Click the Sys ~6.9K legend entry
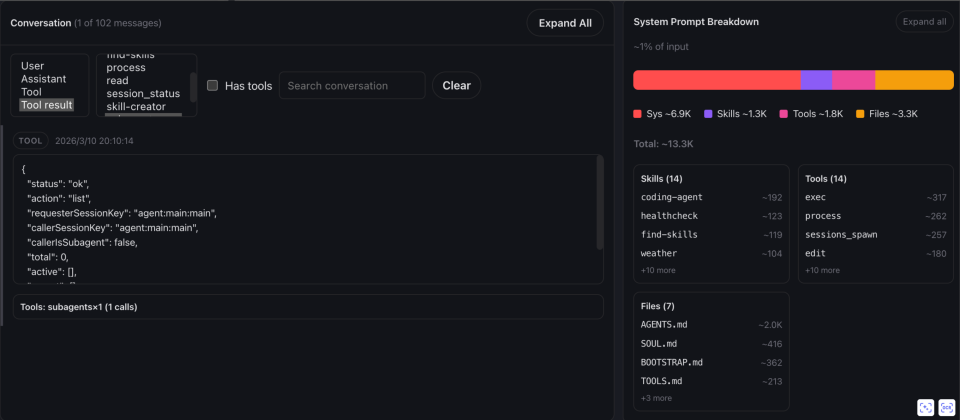The width and height of the screenshot is (960, 420). 662,114
